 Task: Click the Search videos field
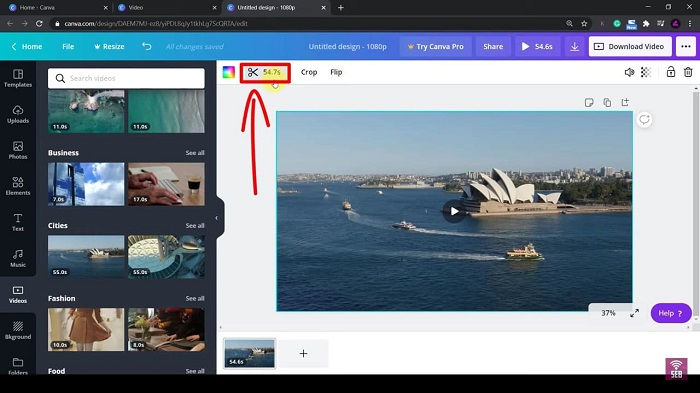pos(126,78)
